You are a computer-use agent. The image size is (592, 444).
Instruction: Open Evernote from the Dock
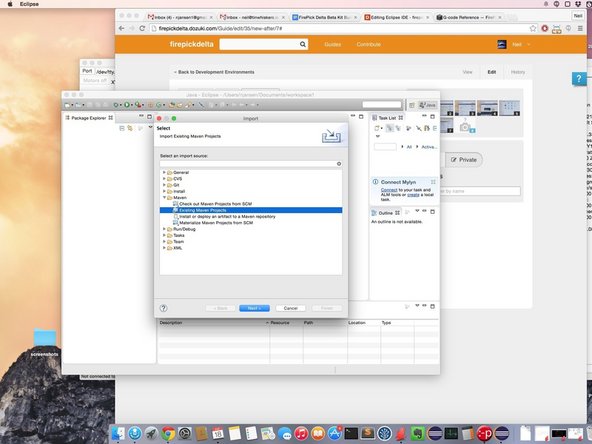(x=418, y=433)
